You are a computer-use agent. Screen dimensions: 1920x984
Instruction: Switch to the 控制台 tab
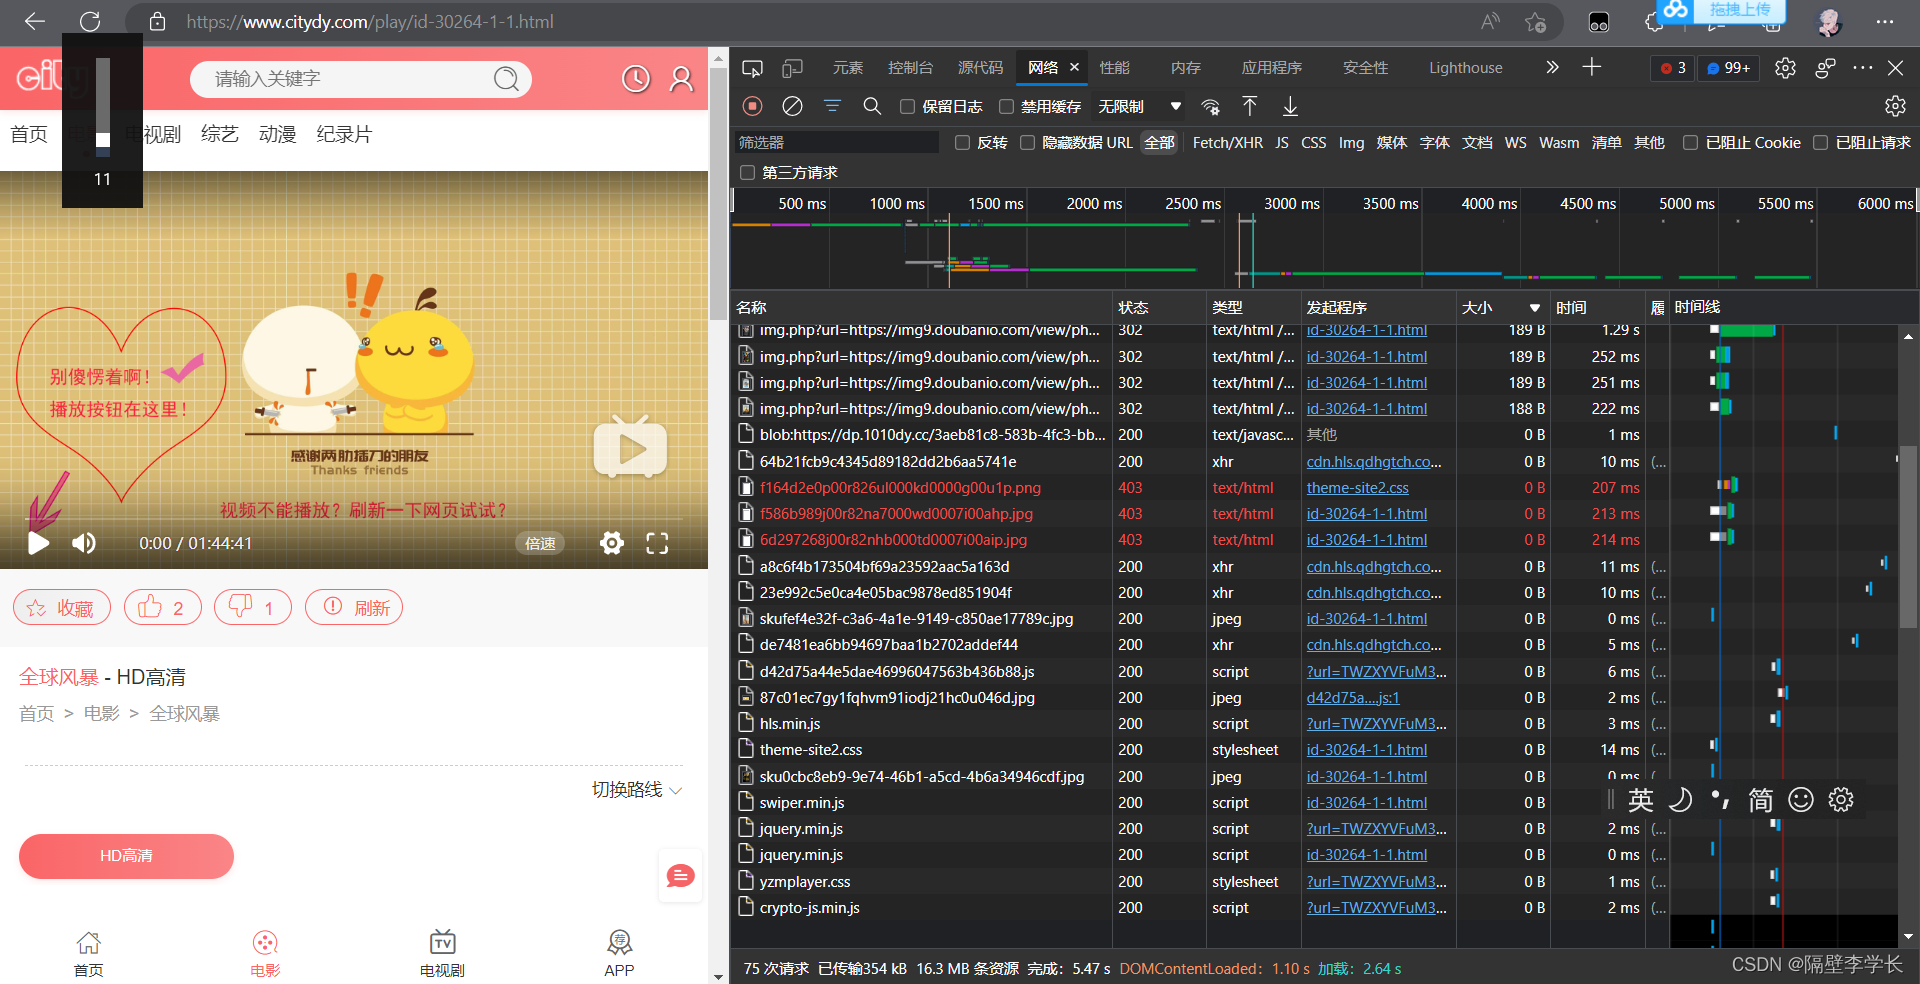pyautogui.click(x=910, y=68)
